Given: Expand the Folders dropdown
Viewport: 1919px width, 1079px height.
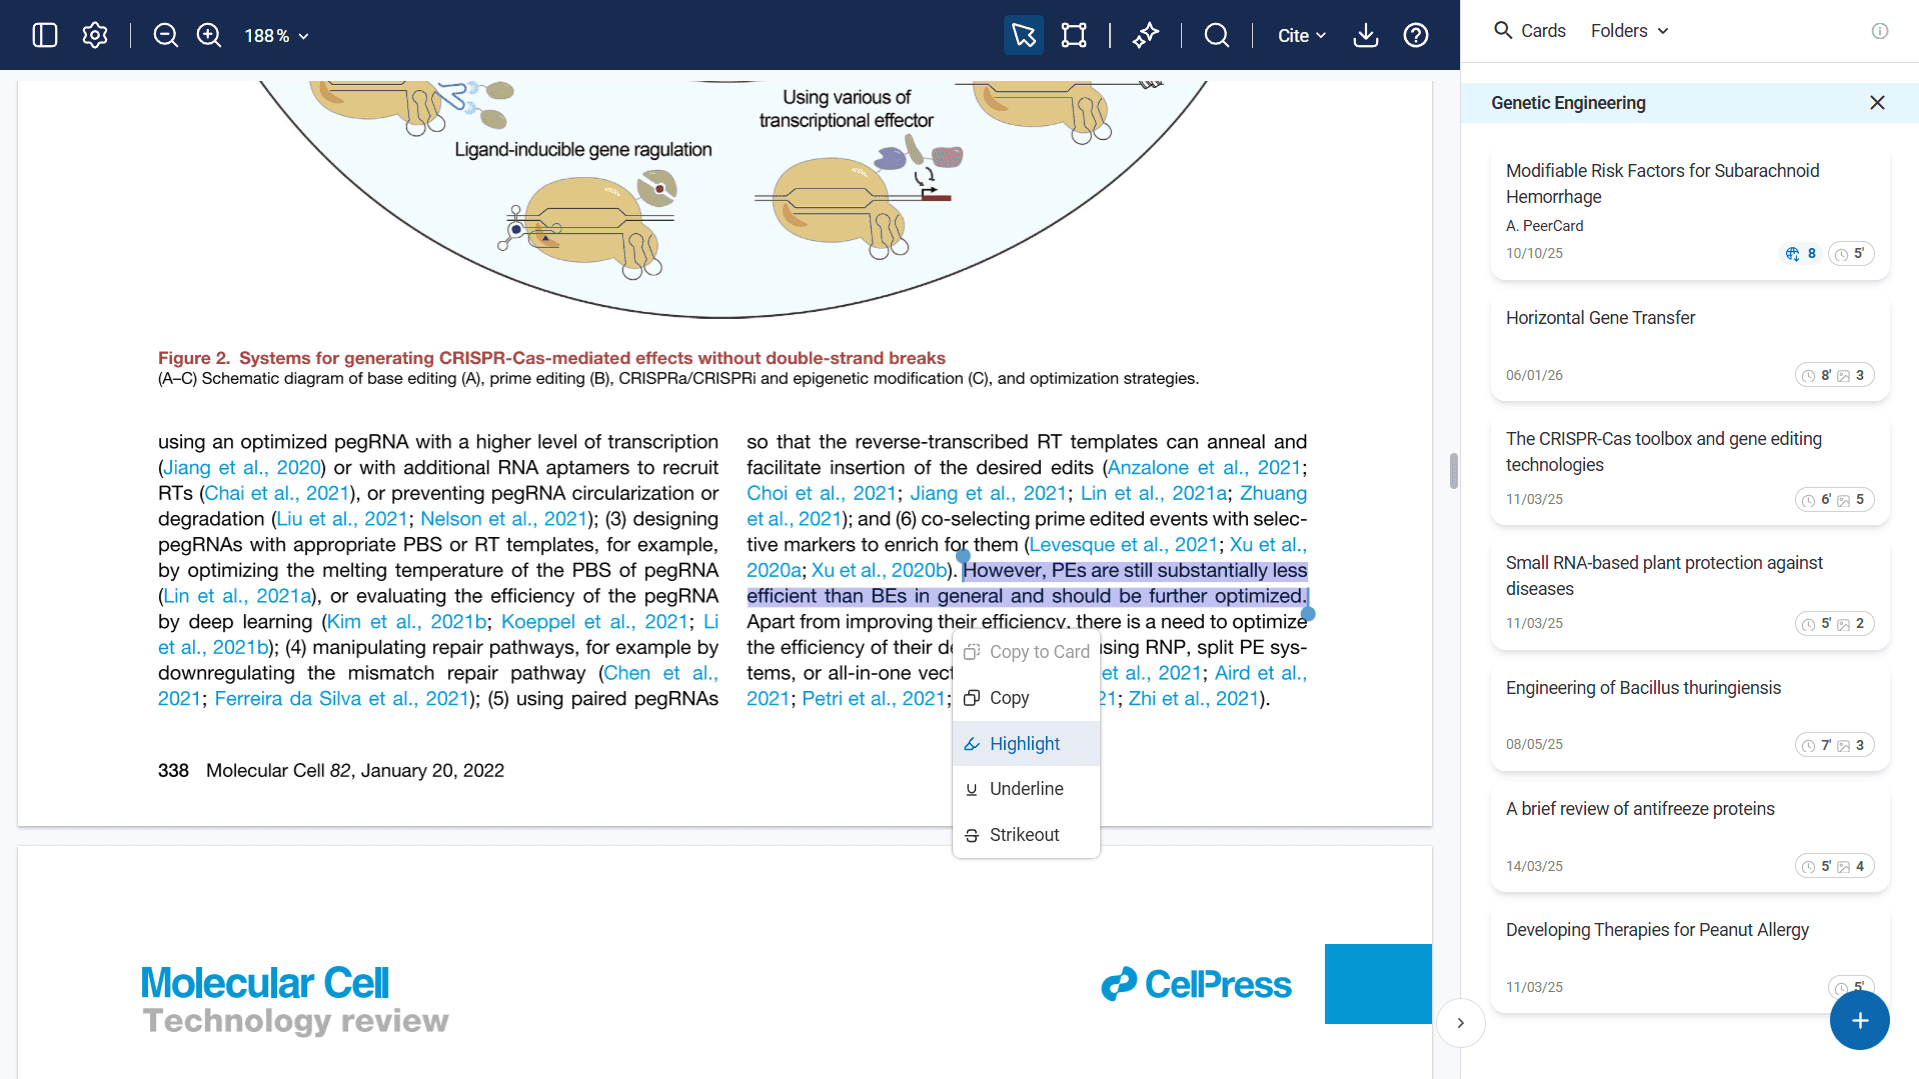Looking at the screenshot, I should [1629, 31].
